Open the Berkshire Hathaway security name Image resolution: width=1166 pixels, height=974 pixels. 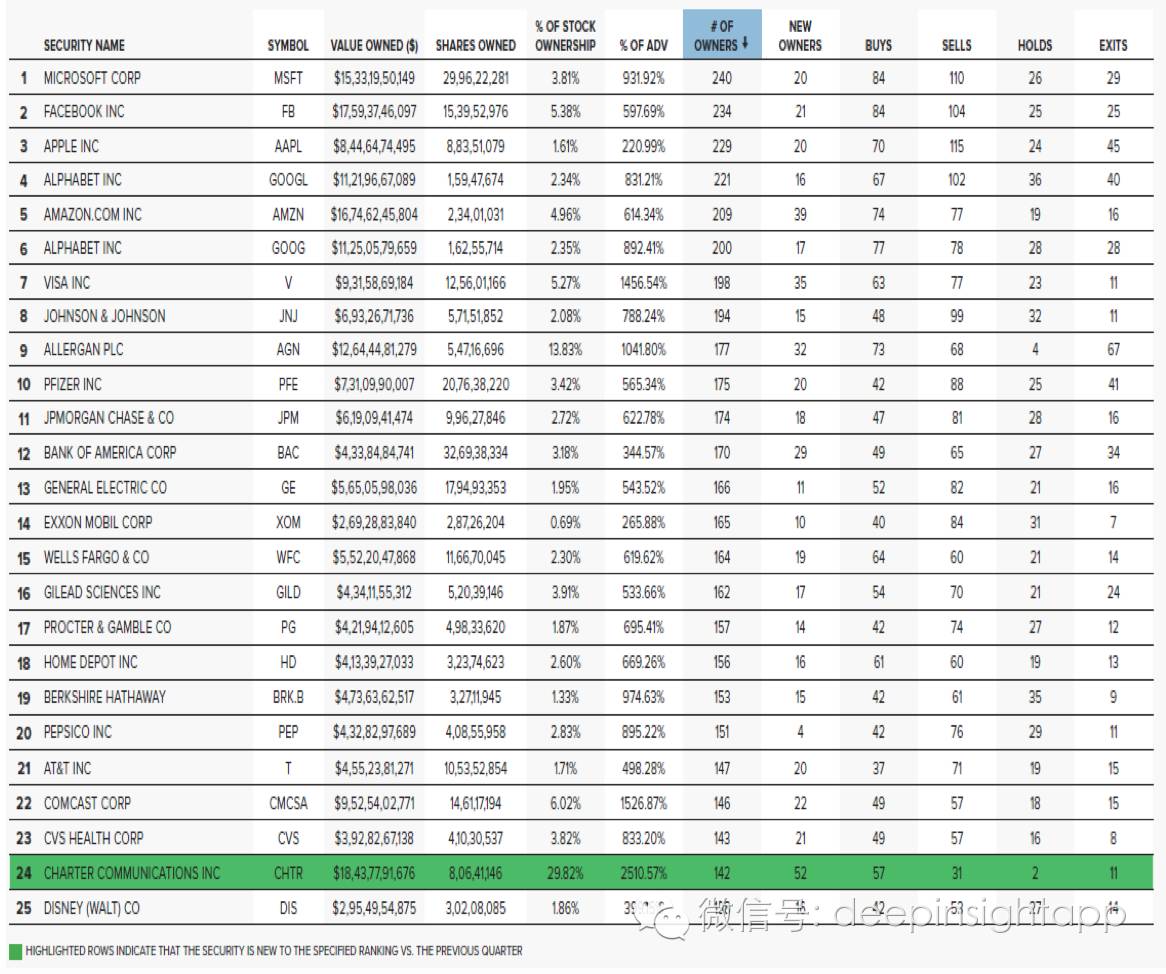point(104,697)
